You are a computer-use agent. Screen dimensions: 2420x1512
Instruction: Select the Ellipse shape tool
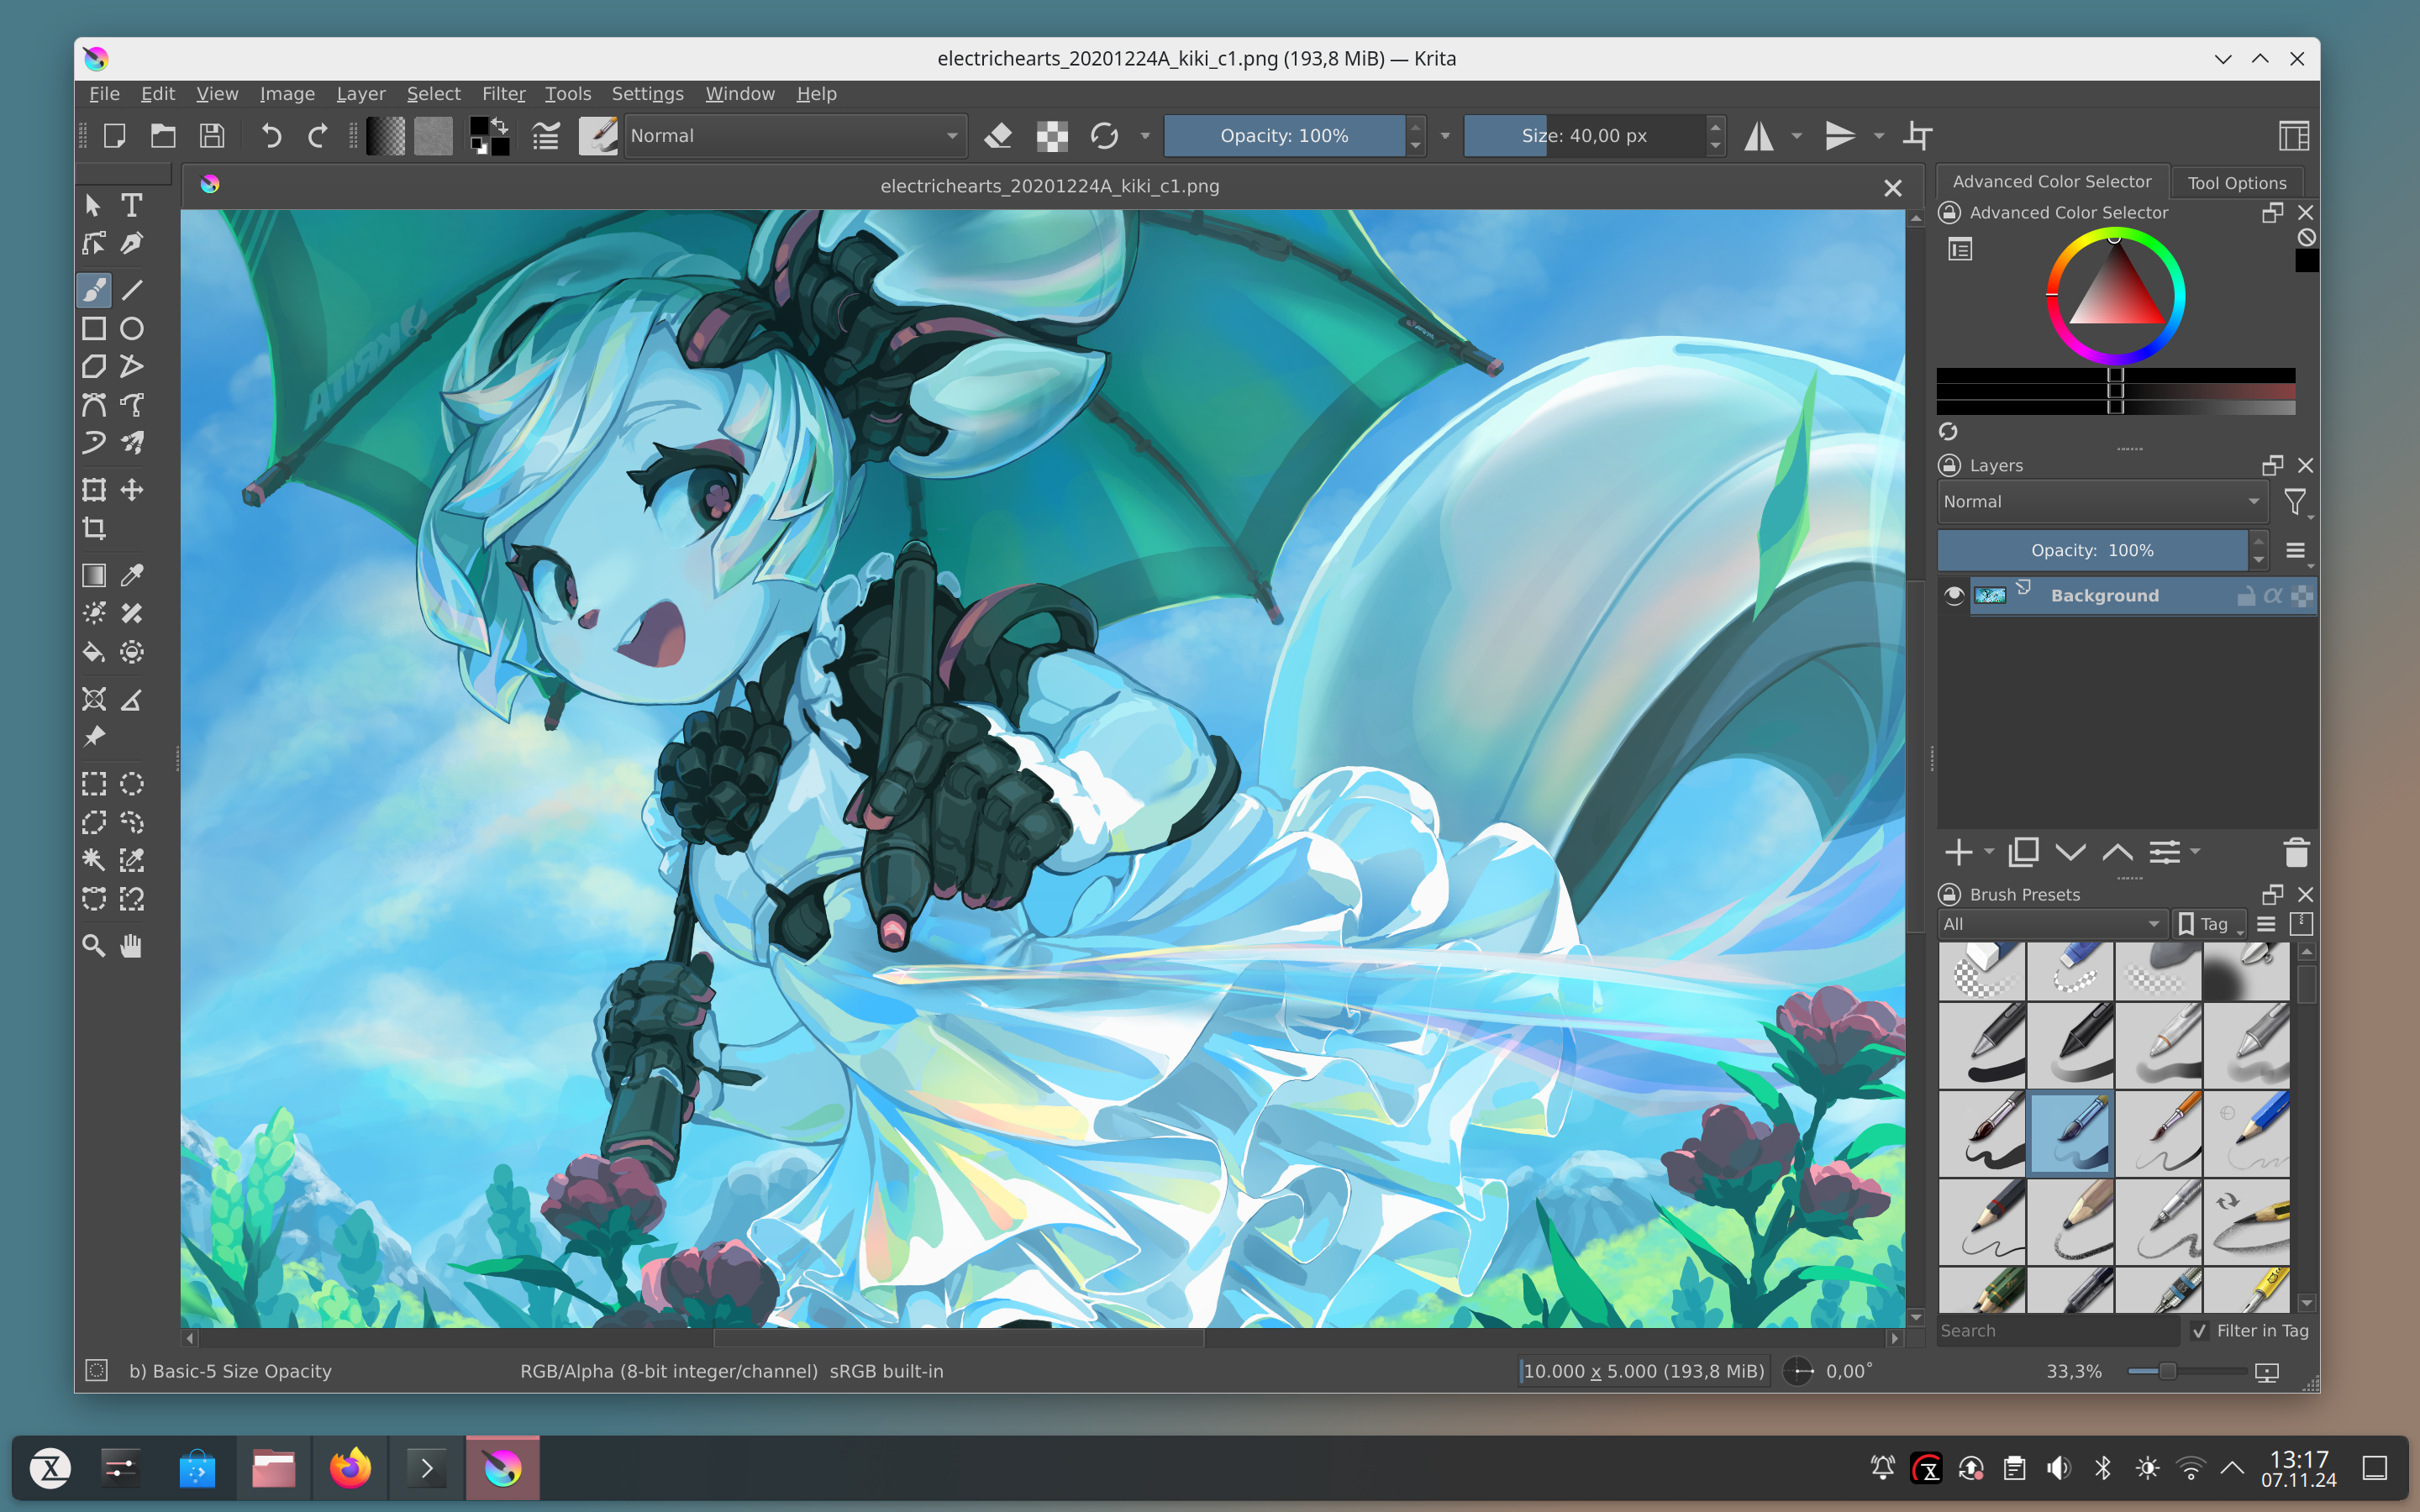pyautogui.click(x=131, y=328)
